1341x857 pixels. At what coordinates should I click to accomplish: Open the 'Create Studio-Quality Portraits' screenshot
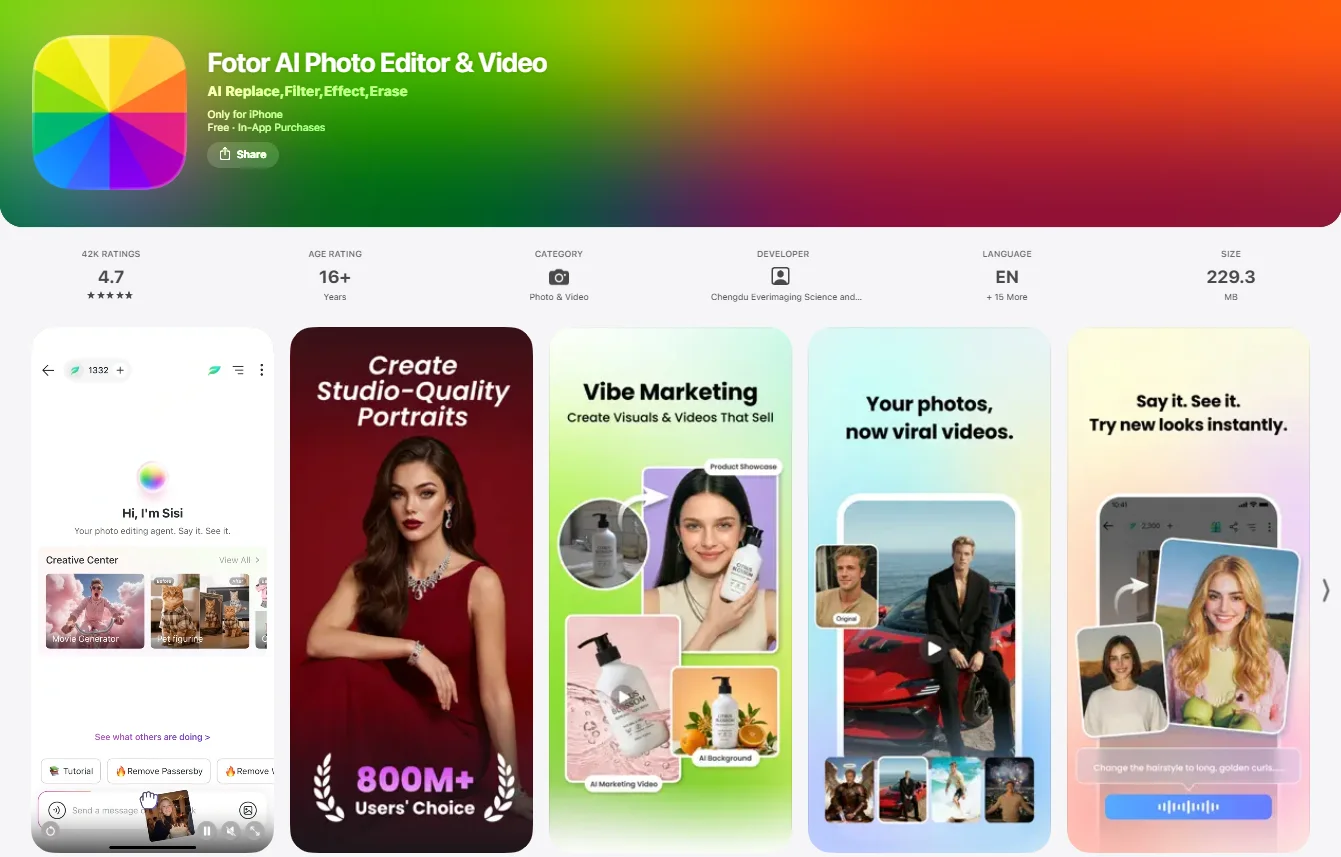pos(411,590)
